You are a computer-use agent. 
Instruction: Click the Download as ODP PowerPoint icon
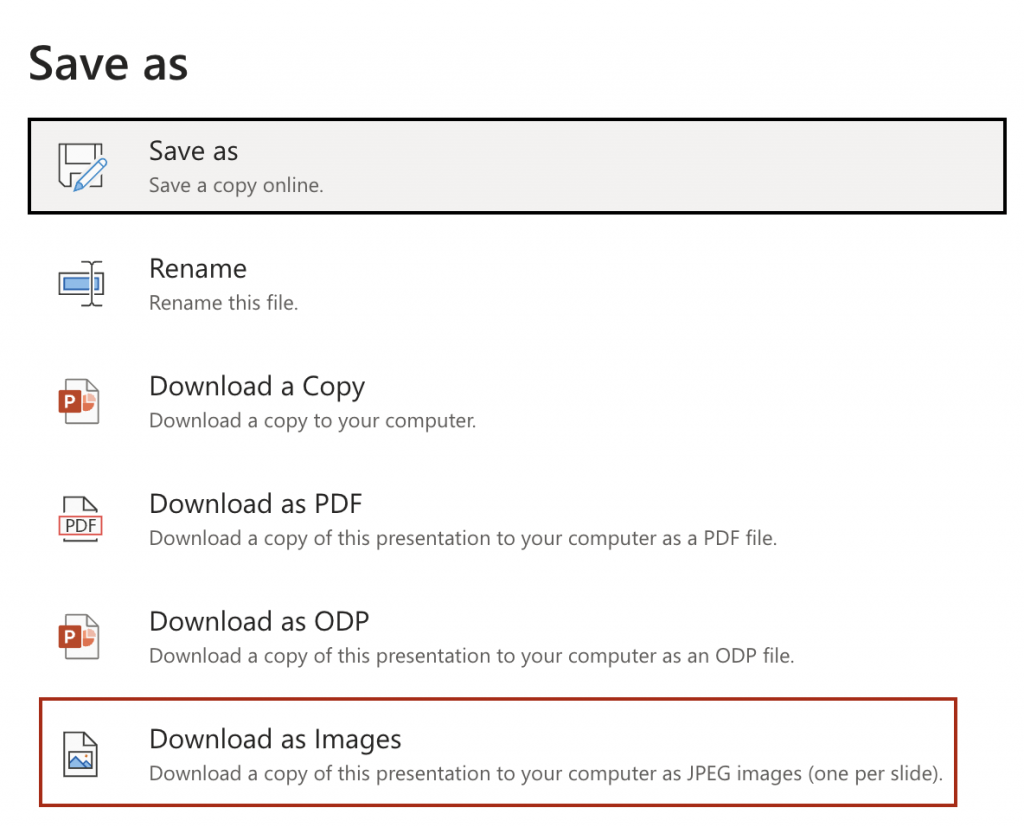coord(79,636)
